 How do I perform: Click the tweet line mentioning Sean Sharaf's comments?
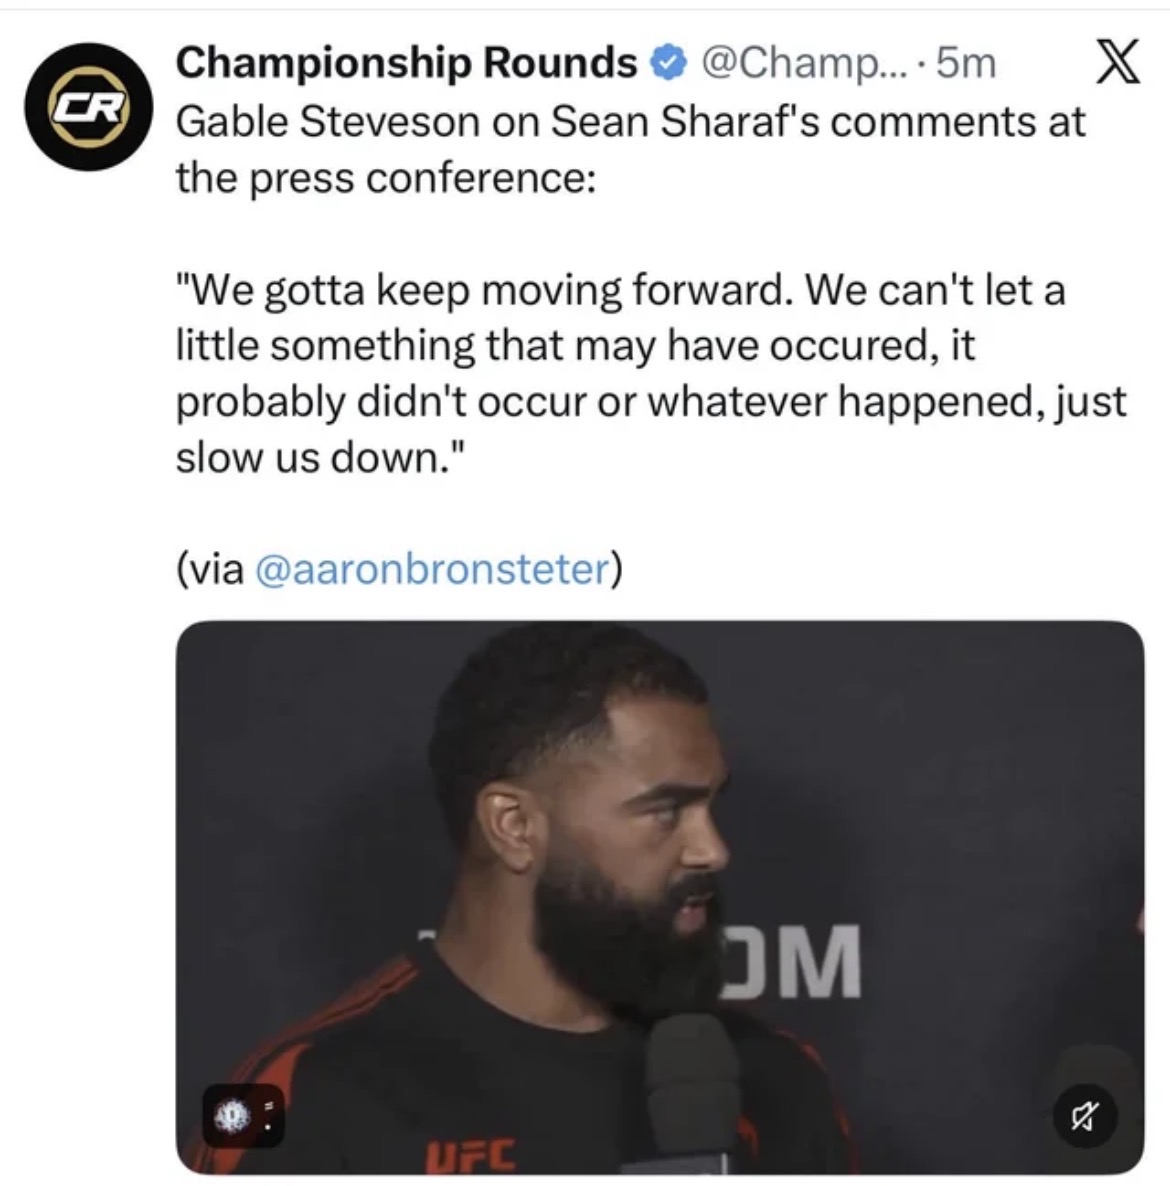(x=631, y=121)
